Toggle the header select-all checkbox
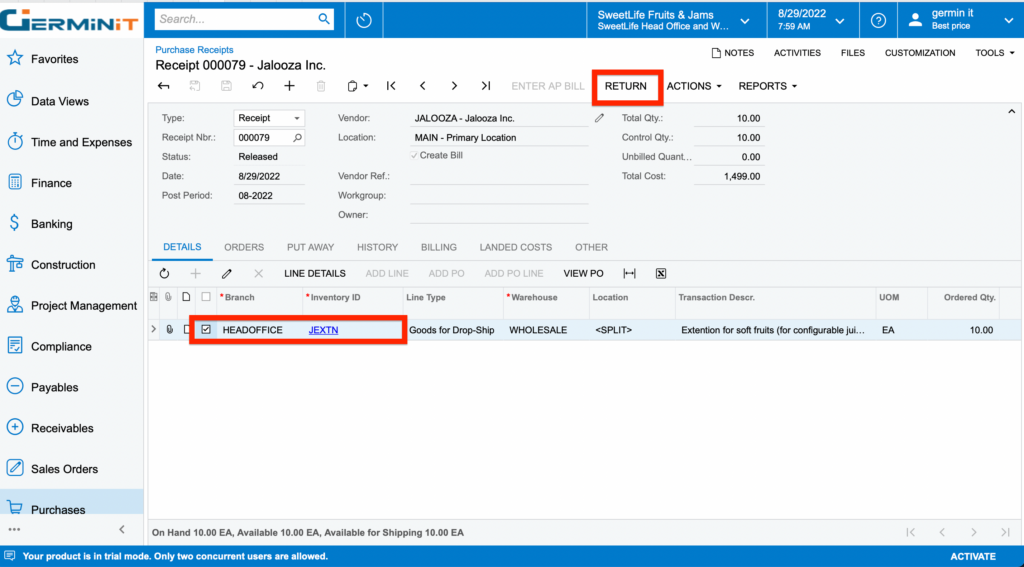Screen dimensions: 1024x567 pyautogui.click(x=206, y=297)
